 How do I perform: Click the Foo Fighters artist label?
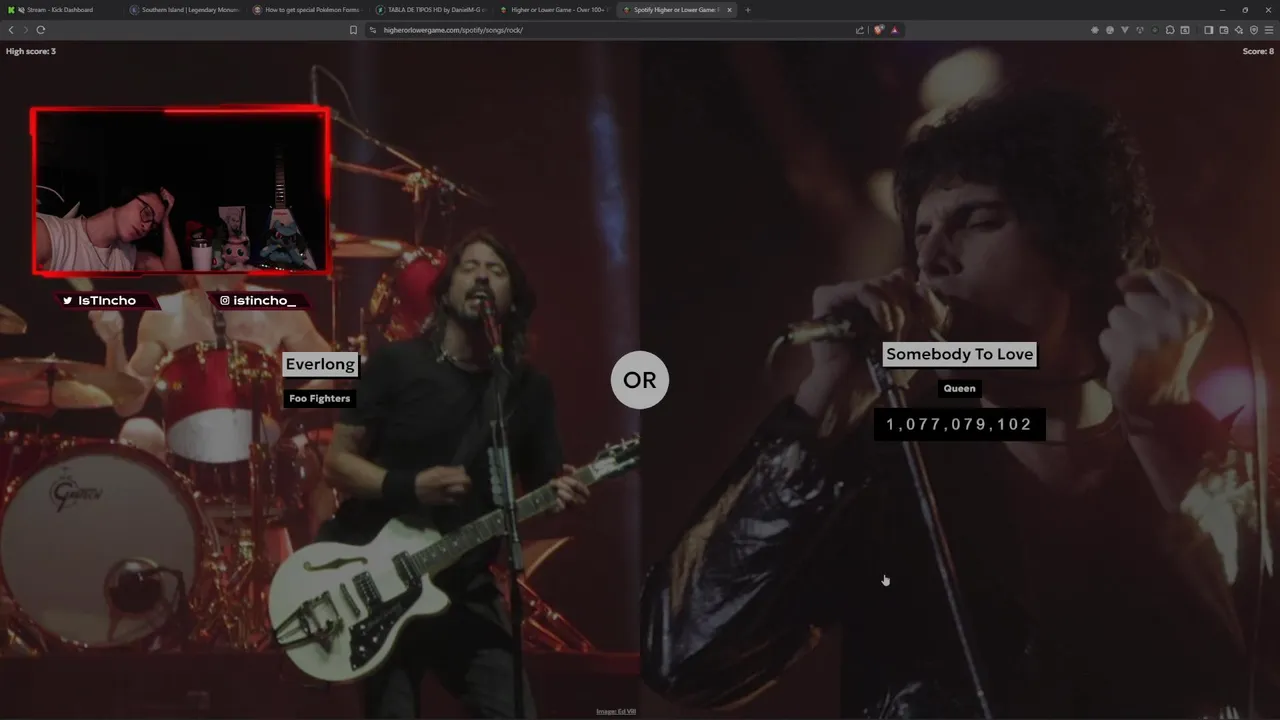point(320,398)
